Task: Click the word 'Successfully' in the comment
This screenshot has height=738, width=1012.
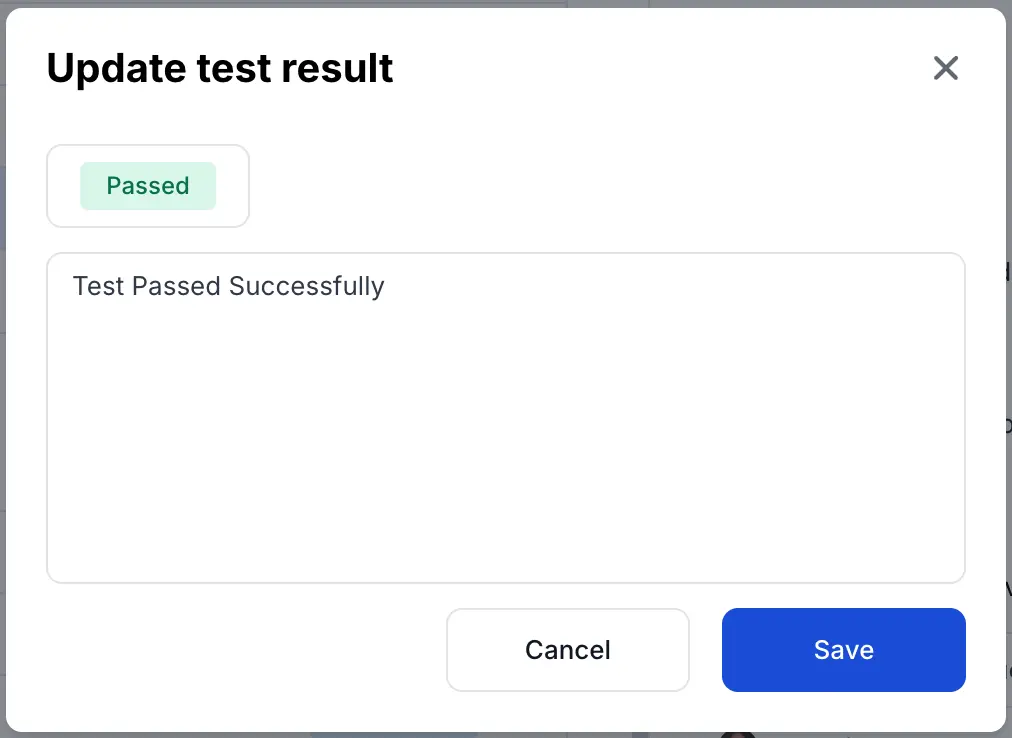Action: pyautogui.click(x=306, y=286)
